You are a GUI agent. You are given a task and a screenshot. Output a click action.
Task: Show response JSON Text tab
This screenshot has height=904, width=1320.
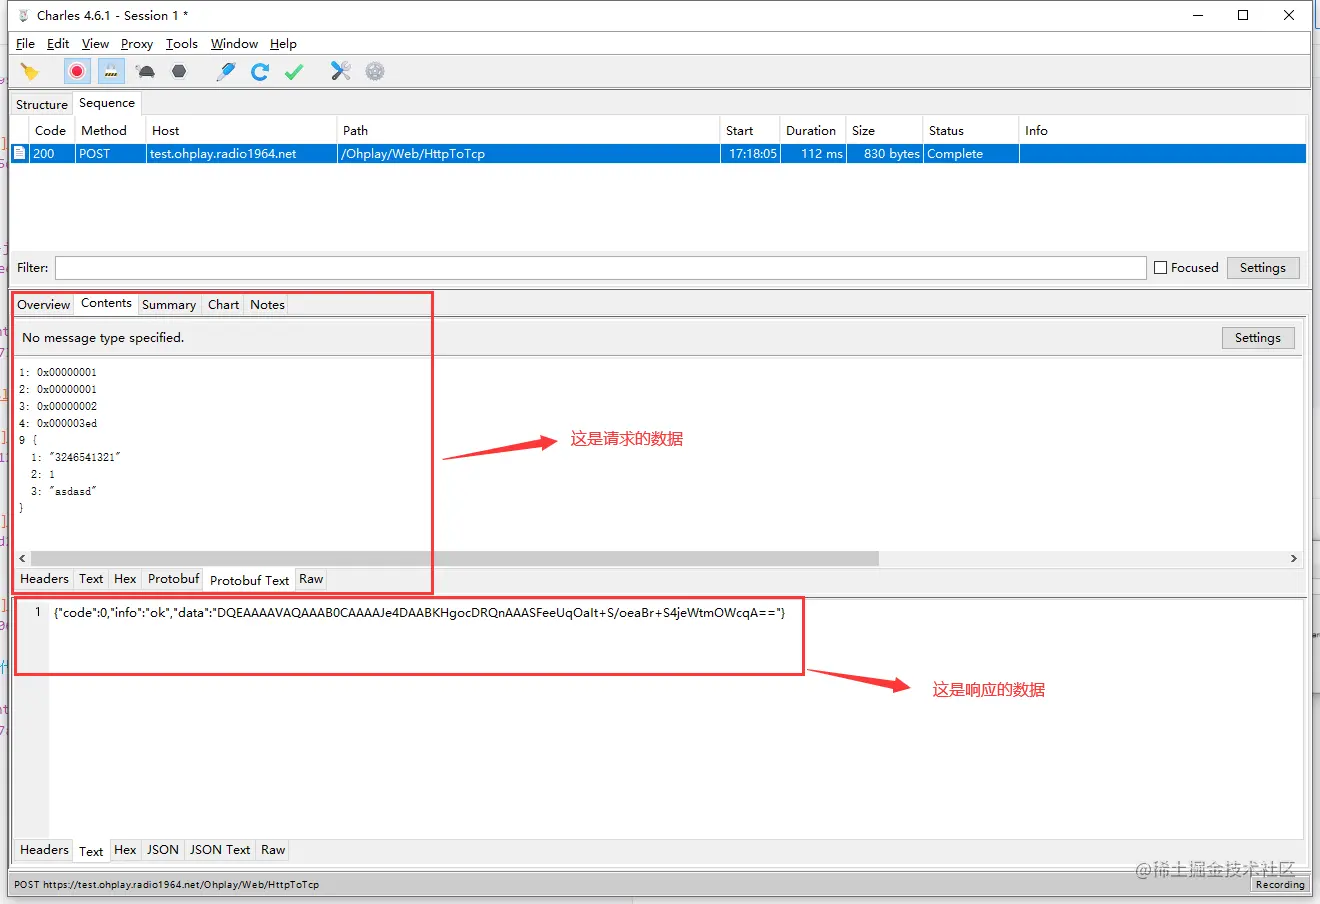click(x=220, y=850)
